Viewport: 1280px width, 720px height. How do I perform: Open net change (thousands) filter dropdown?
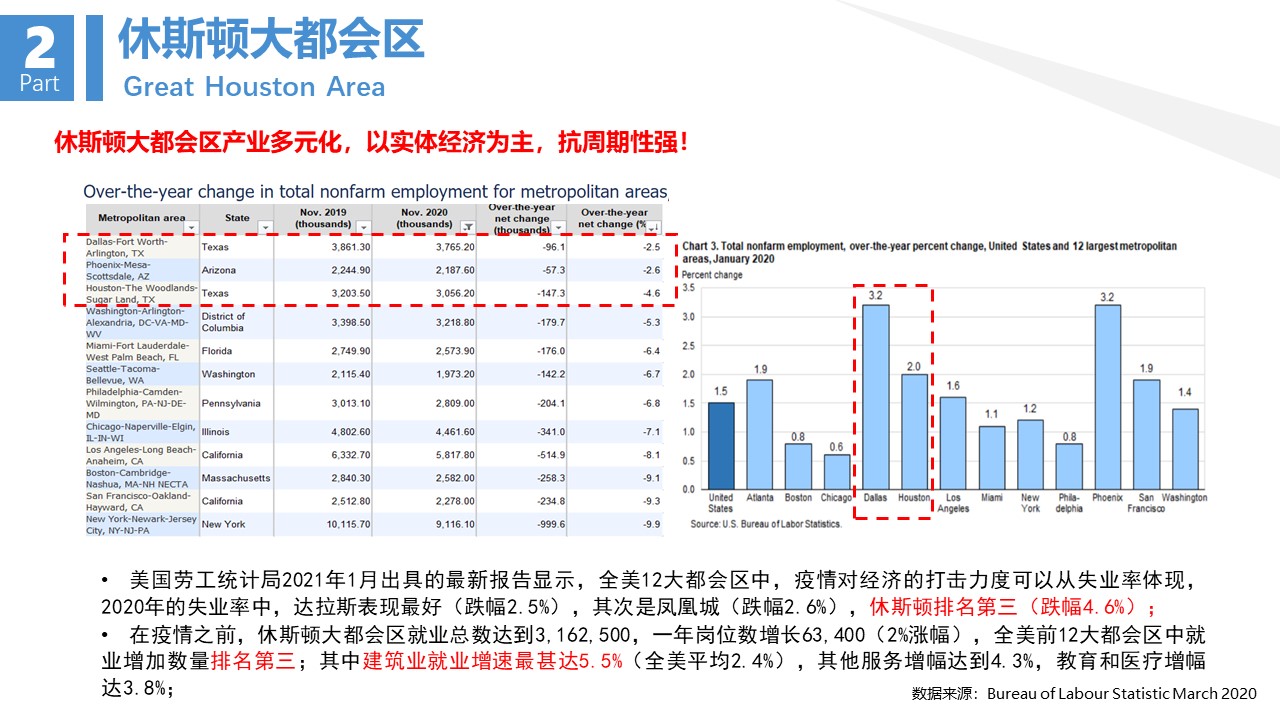click(557, 229)
